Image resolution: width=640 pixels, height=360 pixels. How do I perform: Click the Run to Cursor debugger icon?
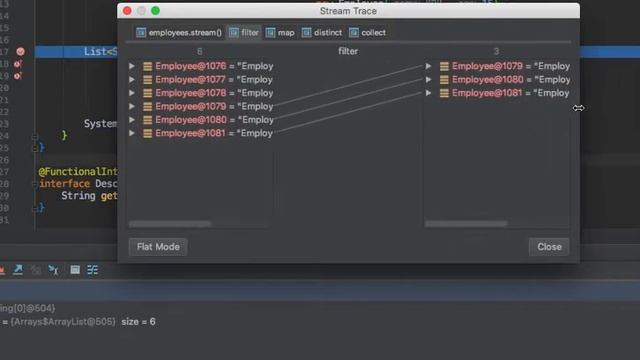click(x=53, y=270)
